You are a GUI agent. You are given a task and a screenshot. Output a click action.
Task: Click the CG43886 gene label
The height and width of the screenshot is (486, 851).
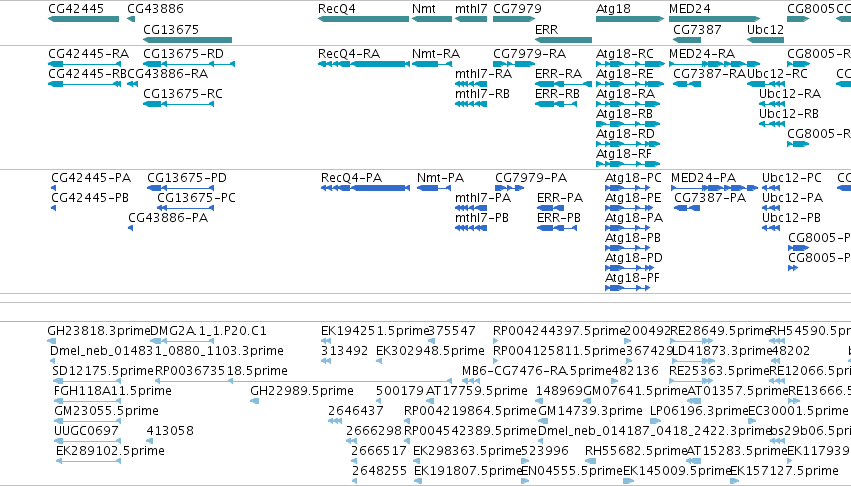point(155,9)
